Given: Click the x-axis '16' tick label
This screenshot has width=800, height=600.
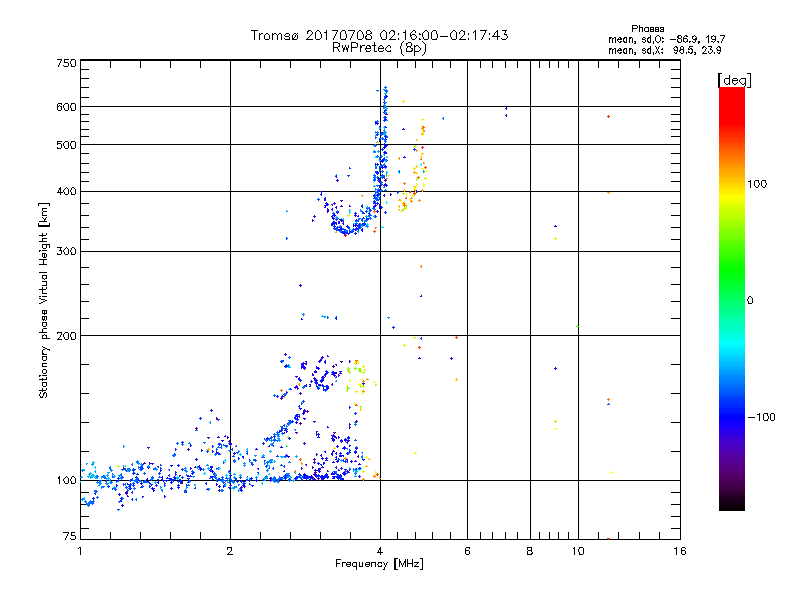Looking at the screenshot, I should (680, 551).
